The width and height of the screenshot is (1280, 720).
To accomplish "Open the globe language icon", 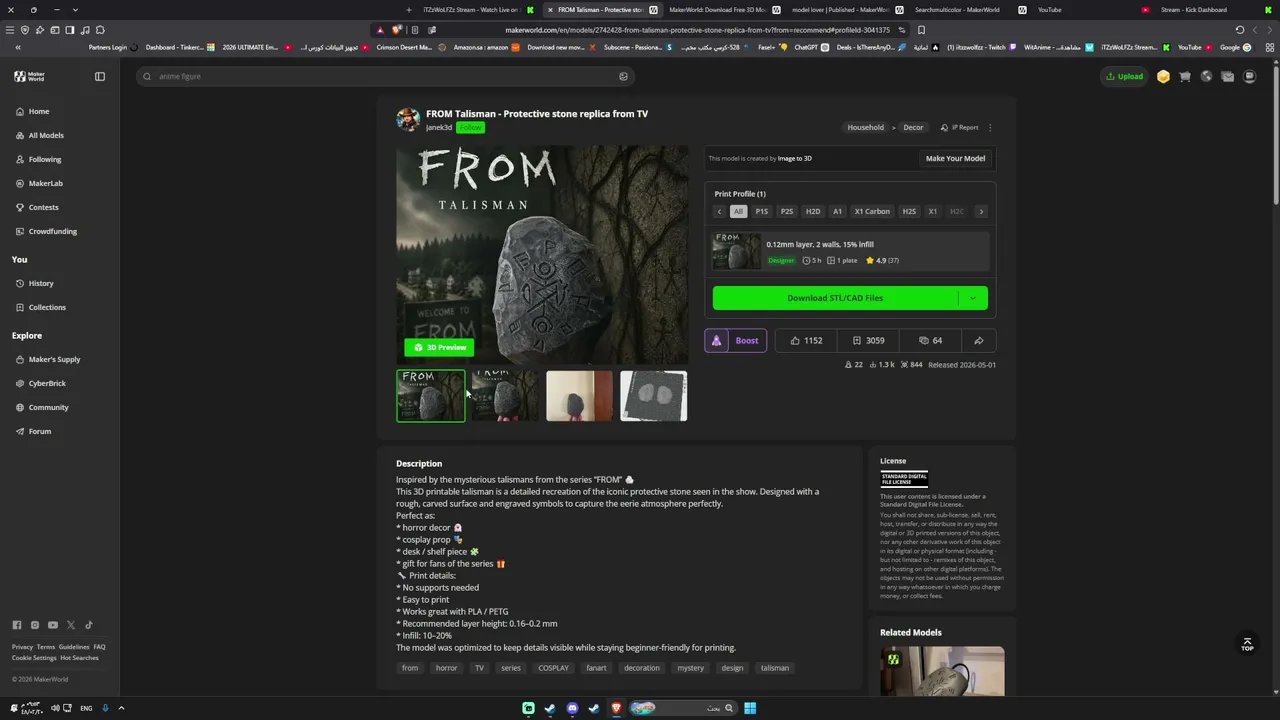I will pyautogui.click(x=1206, y=76).
